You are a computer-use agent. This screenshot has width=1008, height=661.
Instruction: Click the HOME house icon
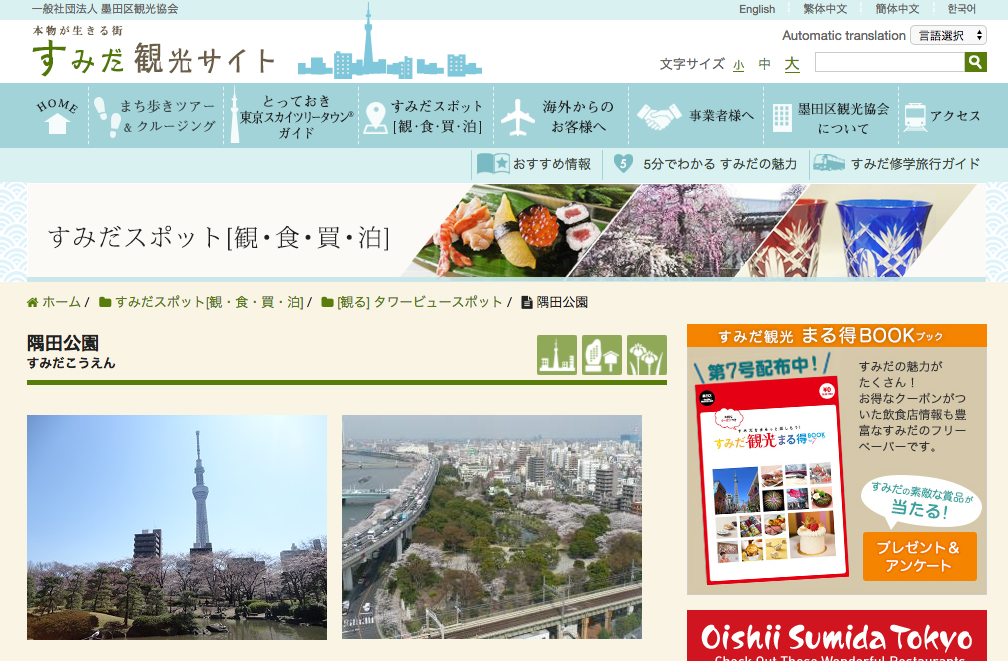click(x=57, y=123)
